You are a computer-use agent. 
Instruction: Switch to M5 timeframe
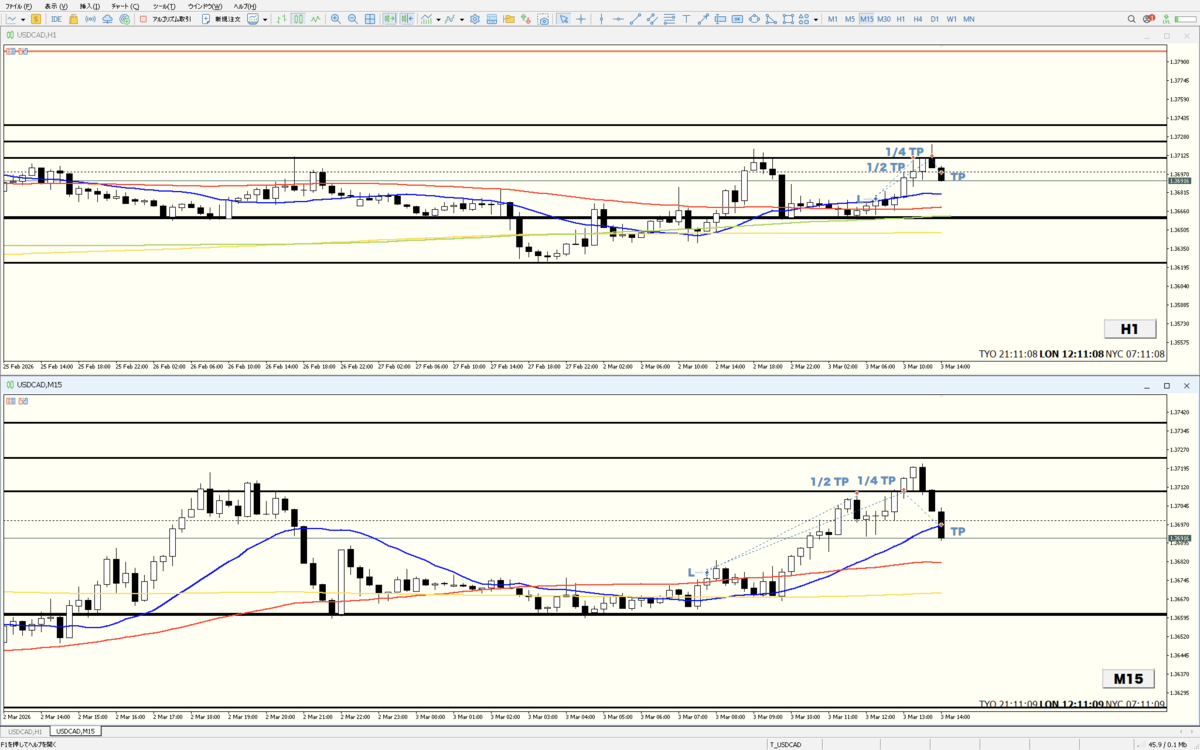click(x=849, y=19)
